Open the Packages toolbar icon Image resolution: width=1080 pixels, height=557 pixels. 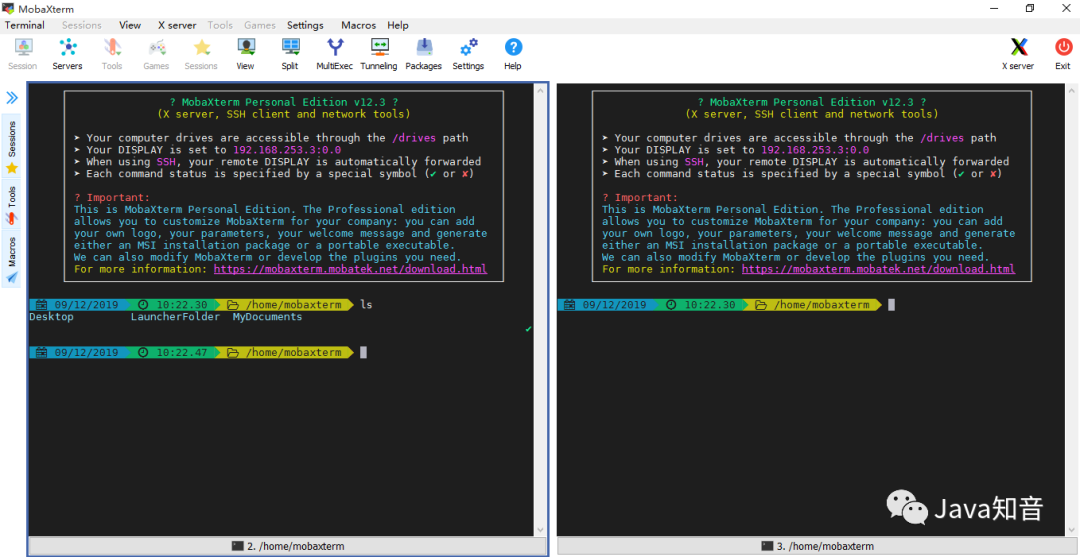pos(424,54)
